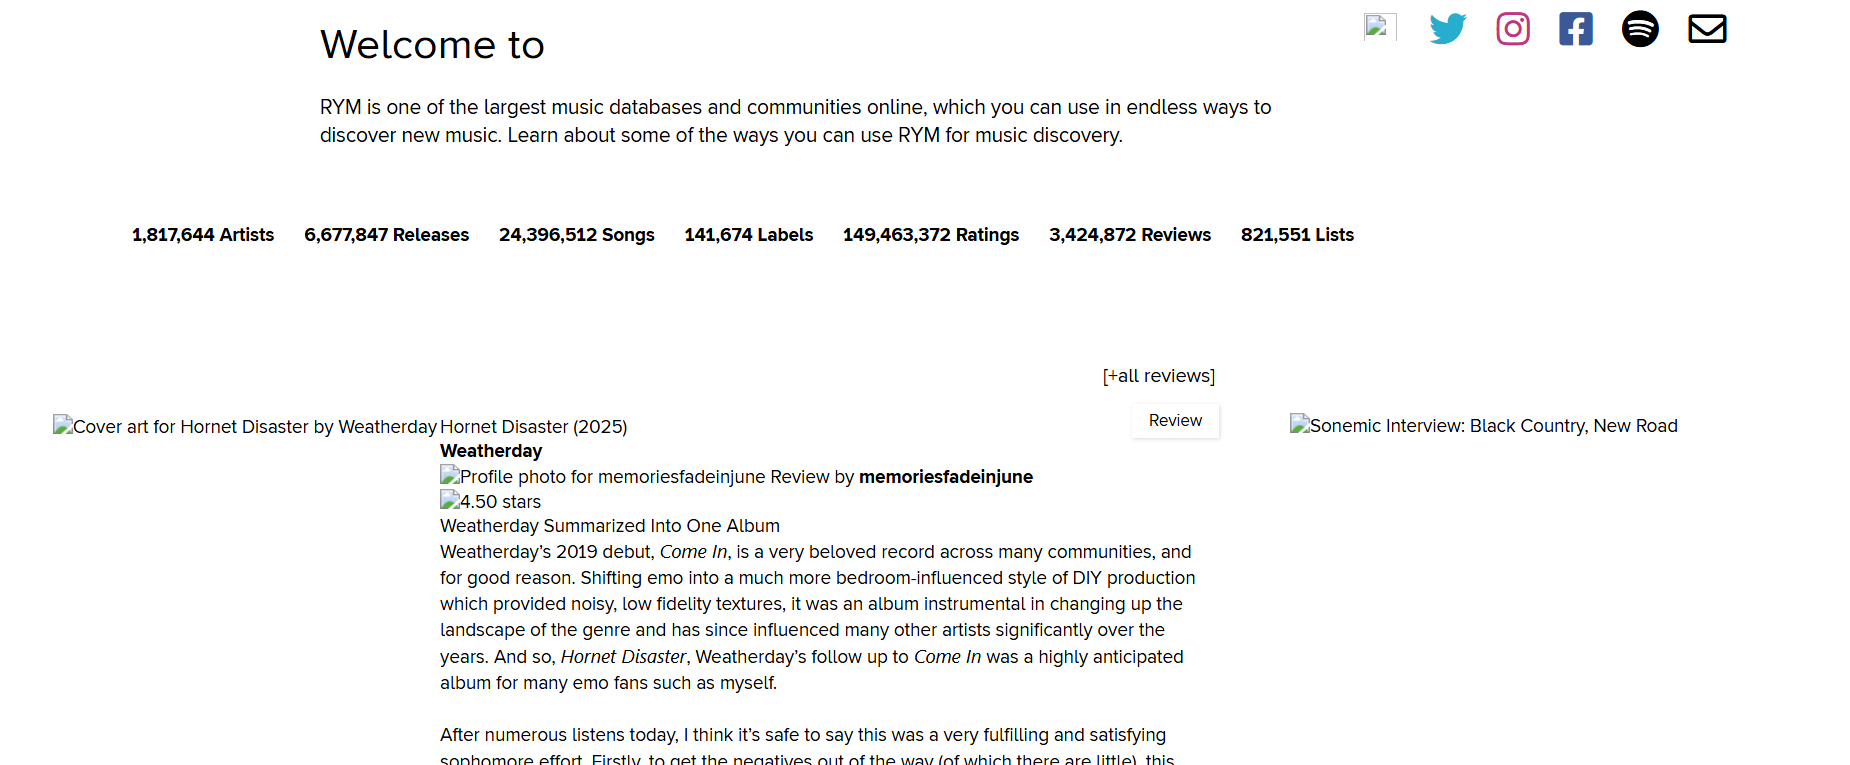This screenshot has height=765, width=1850.
Task: Select the 141,674 Labels stat
Action: (x=749, y=235)
